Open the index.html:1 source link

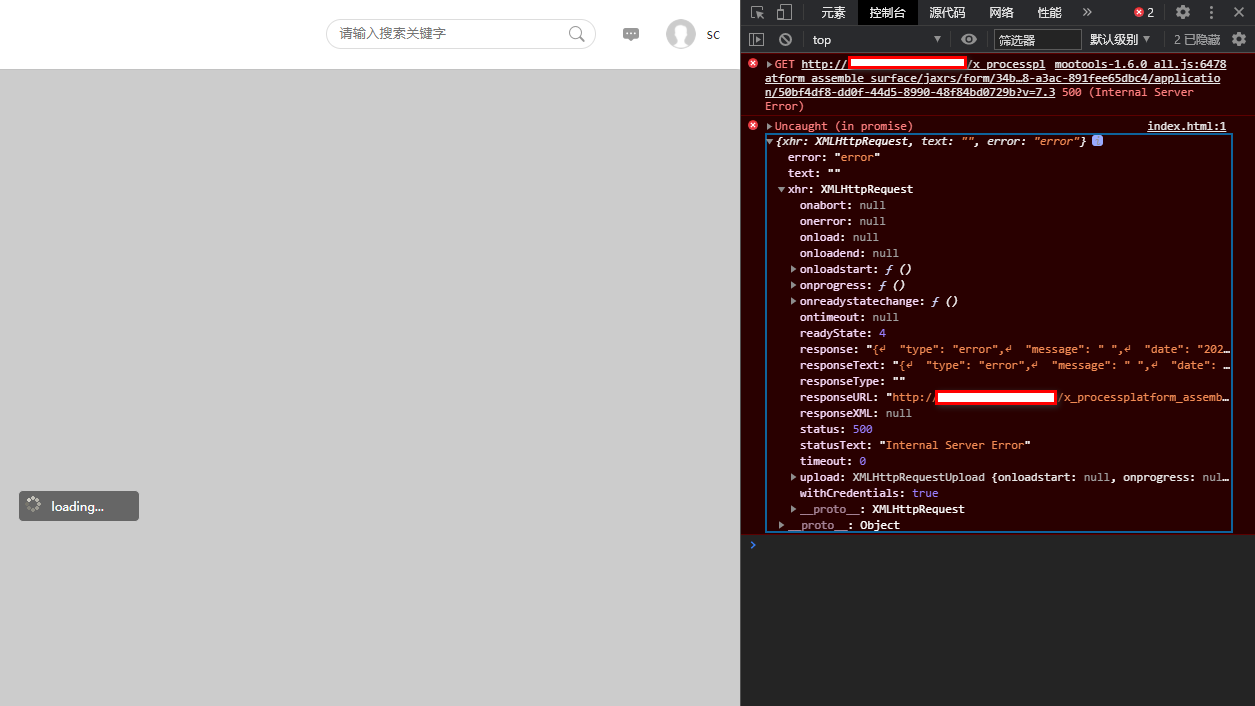1186,126
